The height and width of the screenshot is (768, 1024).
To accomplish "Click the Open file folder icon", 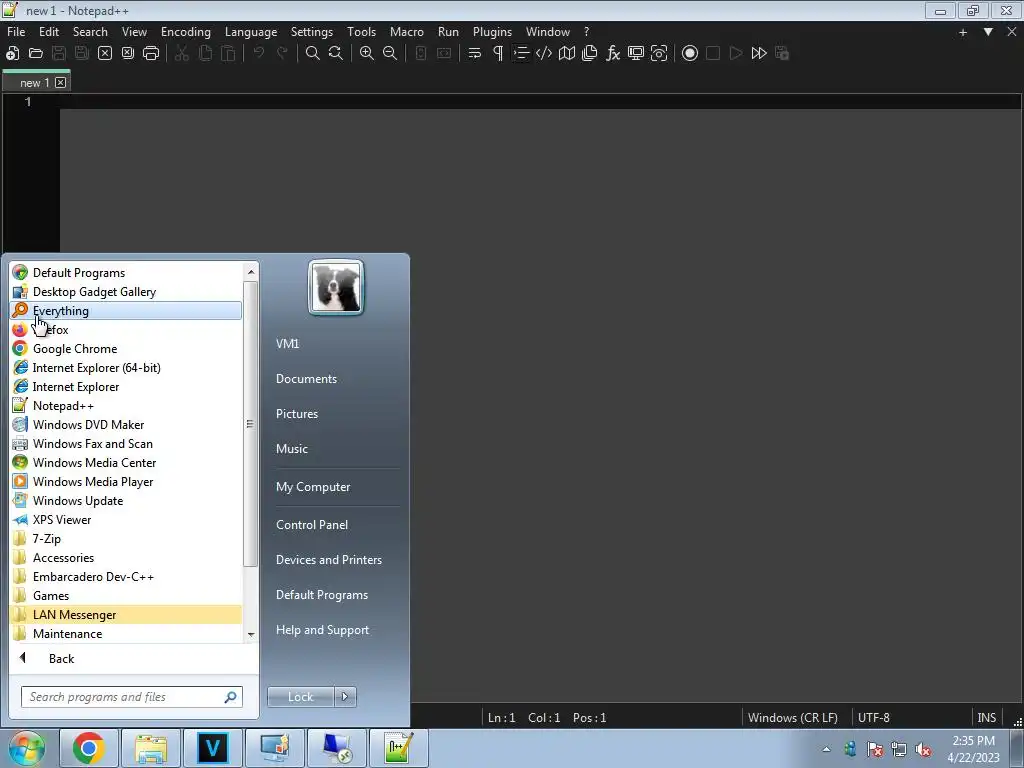I will click(36, 54).
